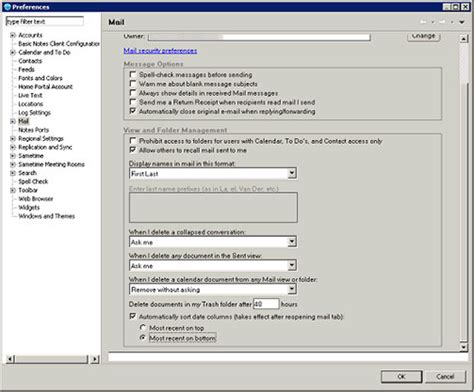Click the Preferences window title icon
The height and width of the screenshot is (392, 474).
[x=7, y=7]
